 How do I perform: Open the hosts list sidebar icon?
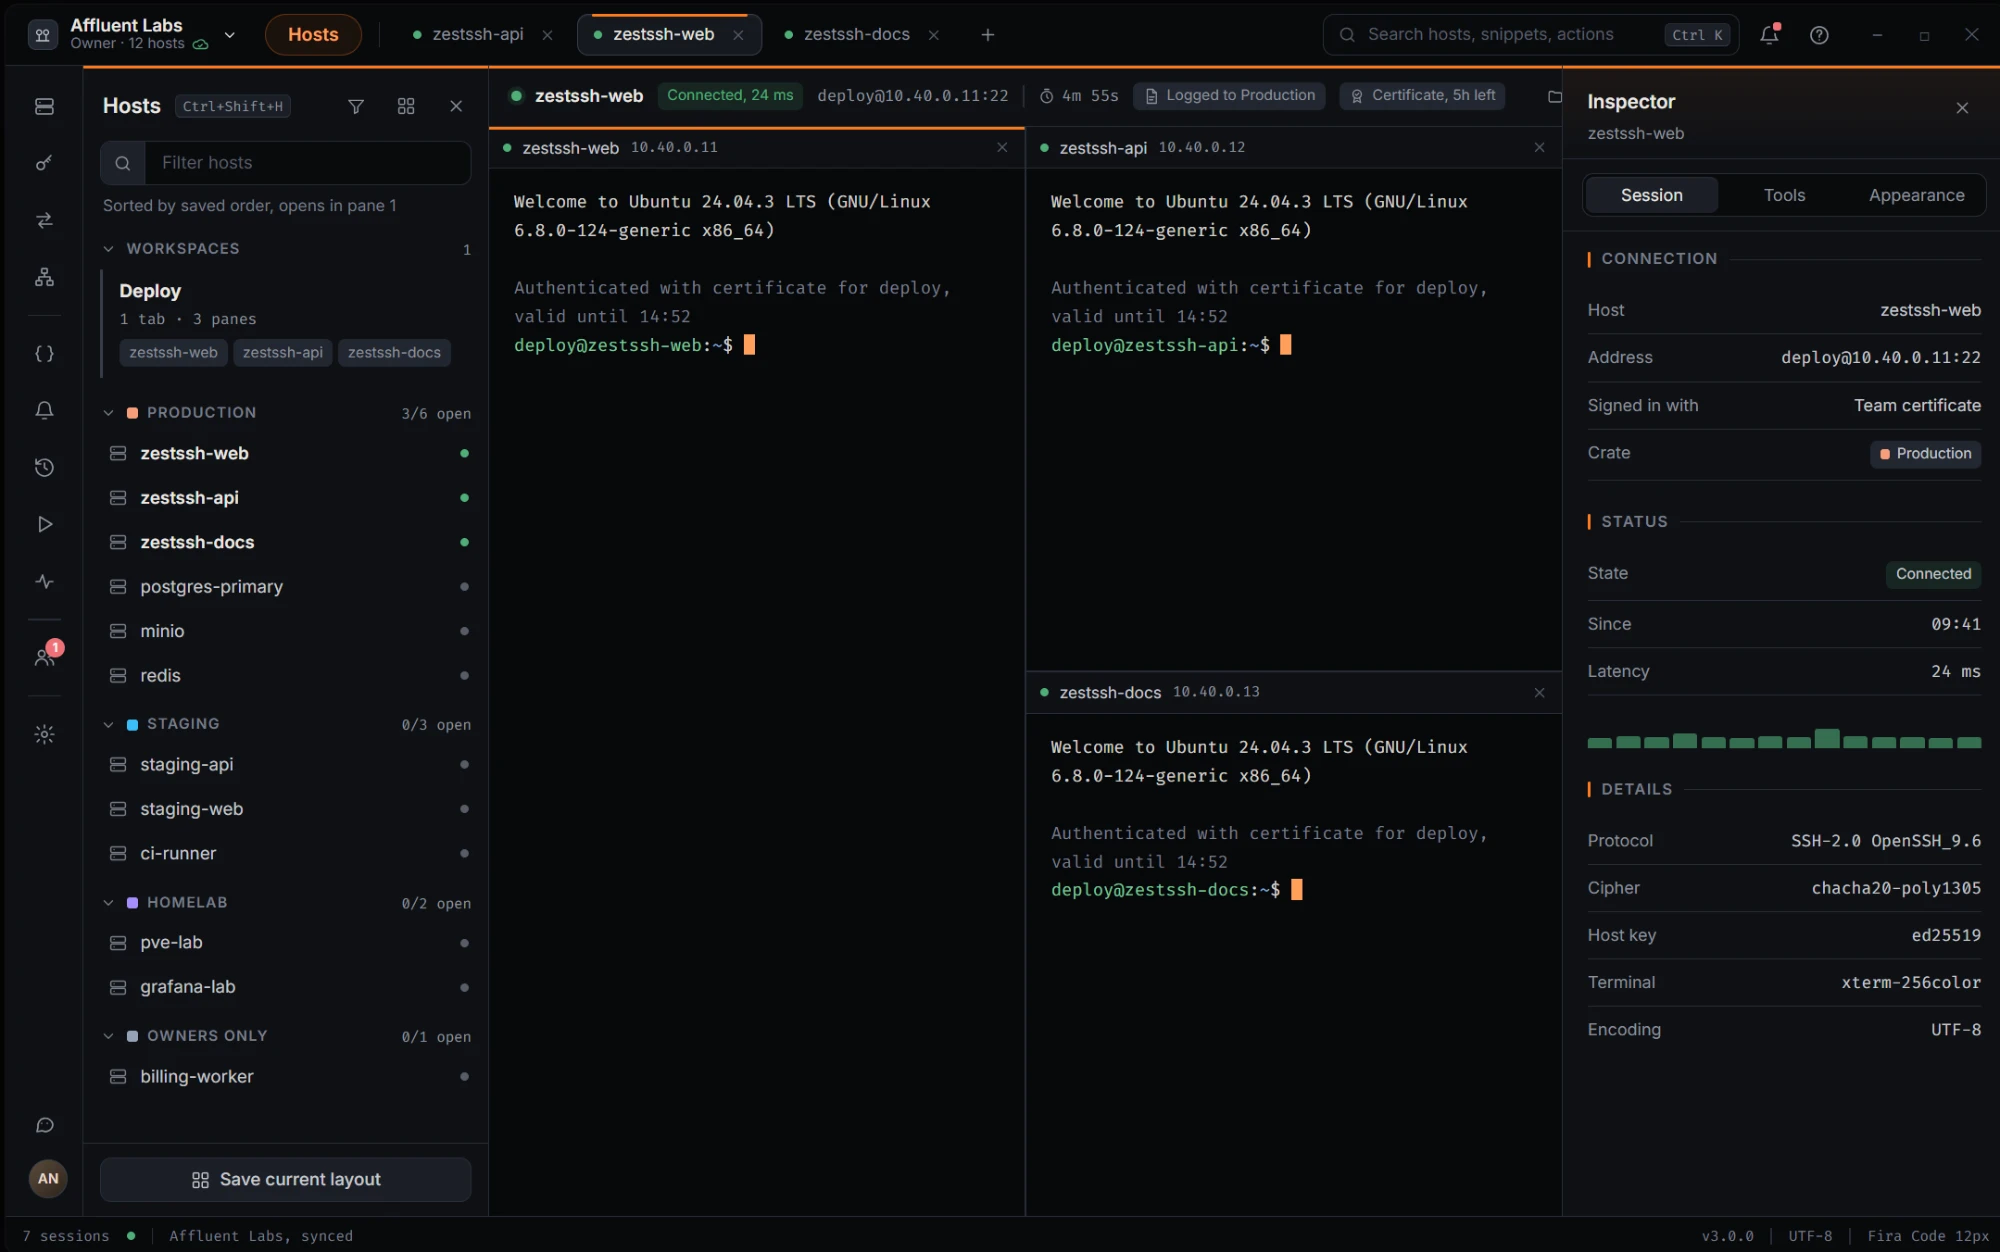(x=44, y=106)
